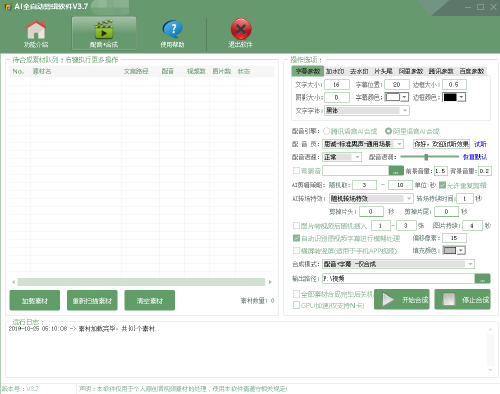This screenshot has width=500, height=394.
Task: Switch to the 片头尾 tab
Action: (383, 71)
